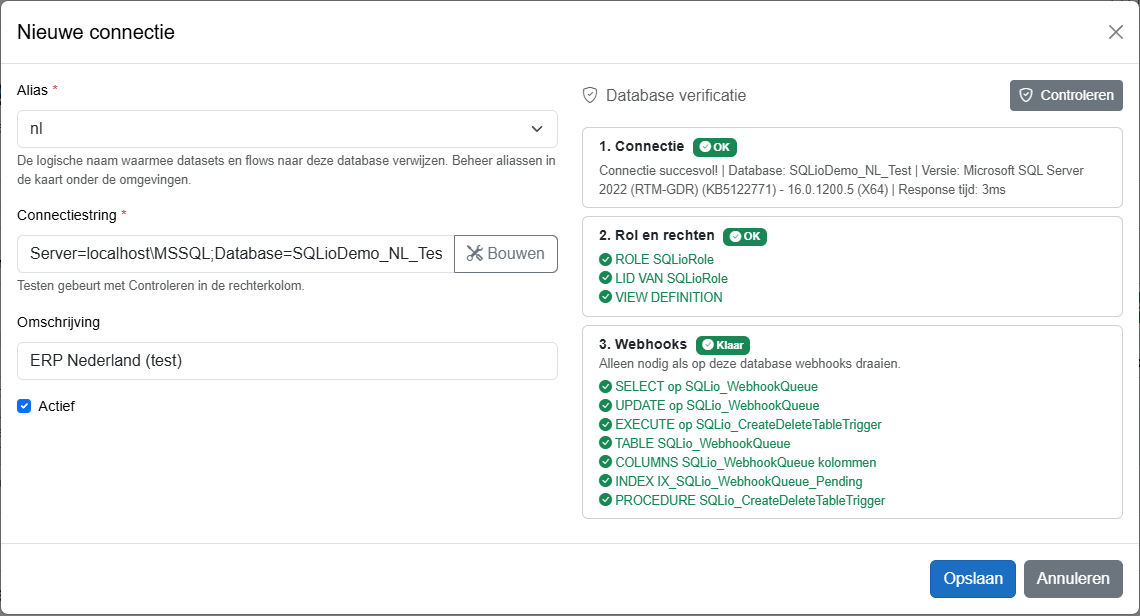The image size is (1140, 616).
Task: Click the 'LID VAN SQLioRole' text
Action: pyautogui.click(x=672, y=279)
